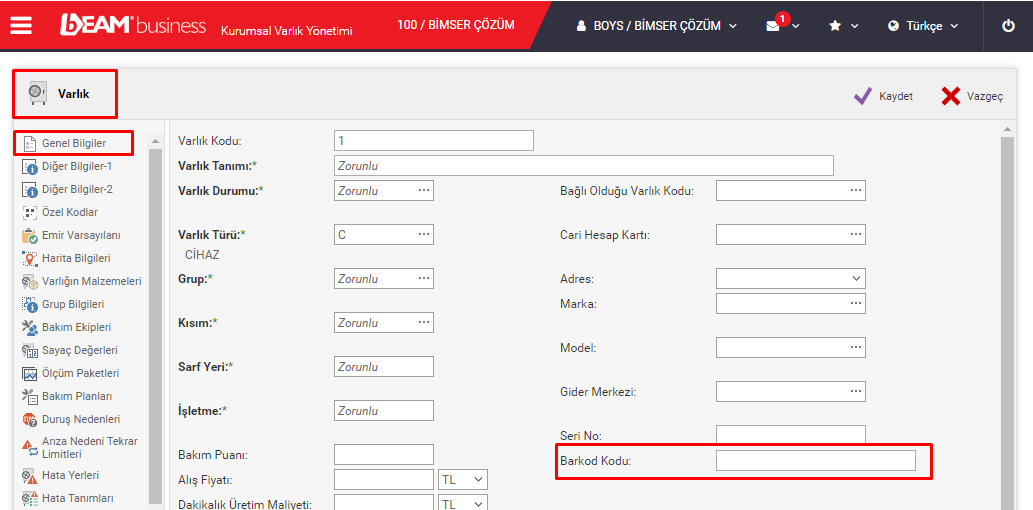
Task: Click the CİHAZ text under Varlık Türü
Action: [x=202, y=255]
